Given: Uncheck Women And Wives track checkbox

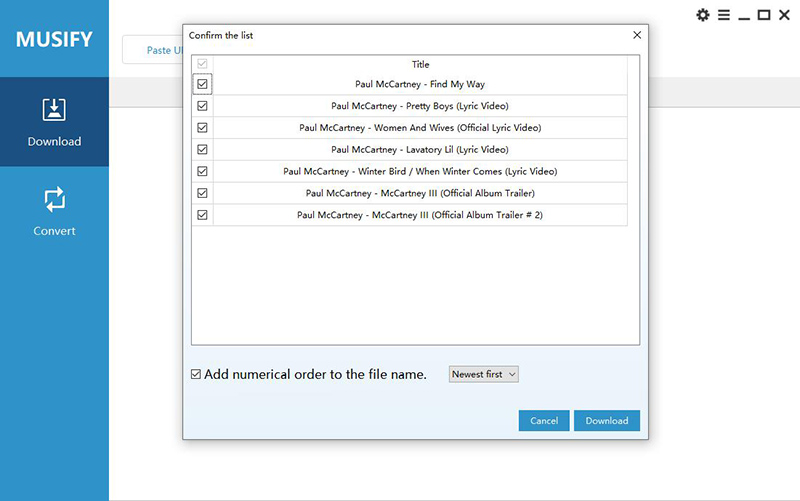Looking at the screenshot, I should tap(202, 128).
